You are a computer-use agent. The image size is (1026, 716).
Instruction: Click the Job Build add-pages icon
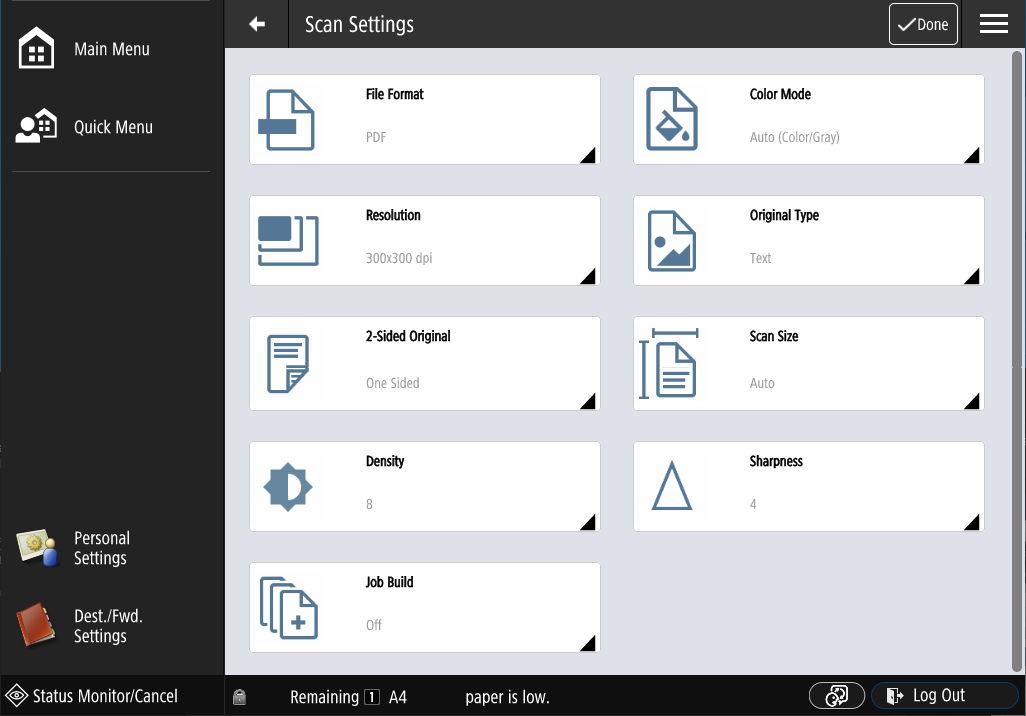(x=288, y=607)
